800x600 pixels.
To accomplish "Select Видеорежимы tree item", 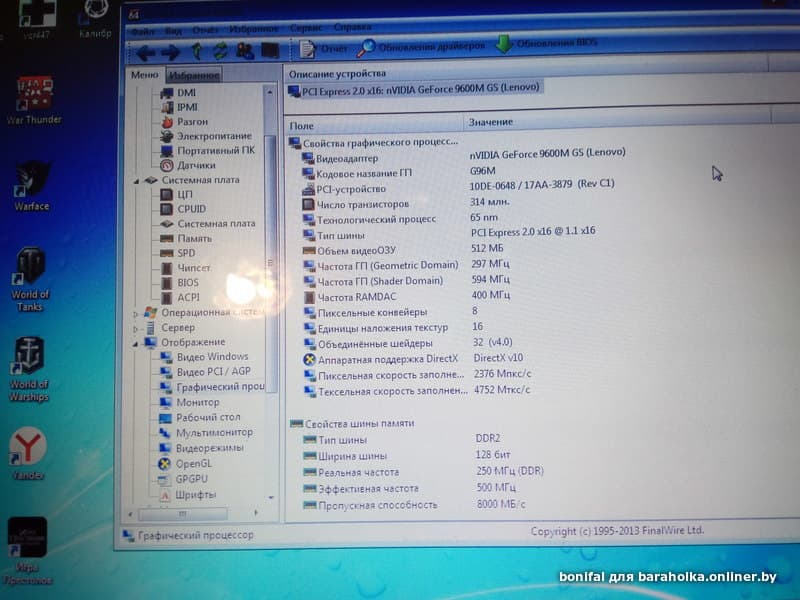I will (201, 448).
